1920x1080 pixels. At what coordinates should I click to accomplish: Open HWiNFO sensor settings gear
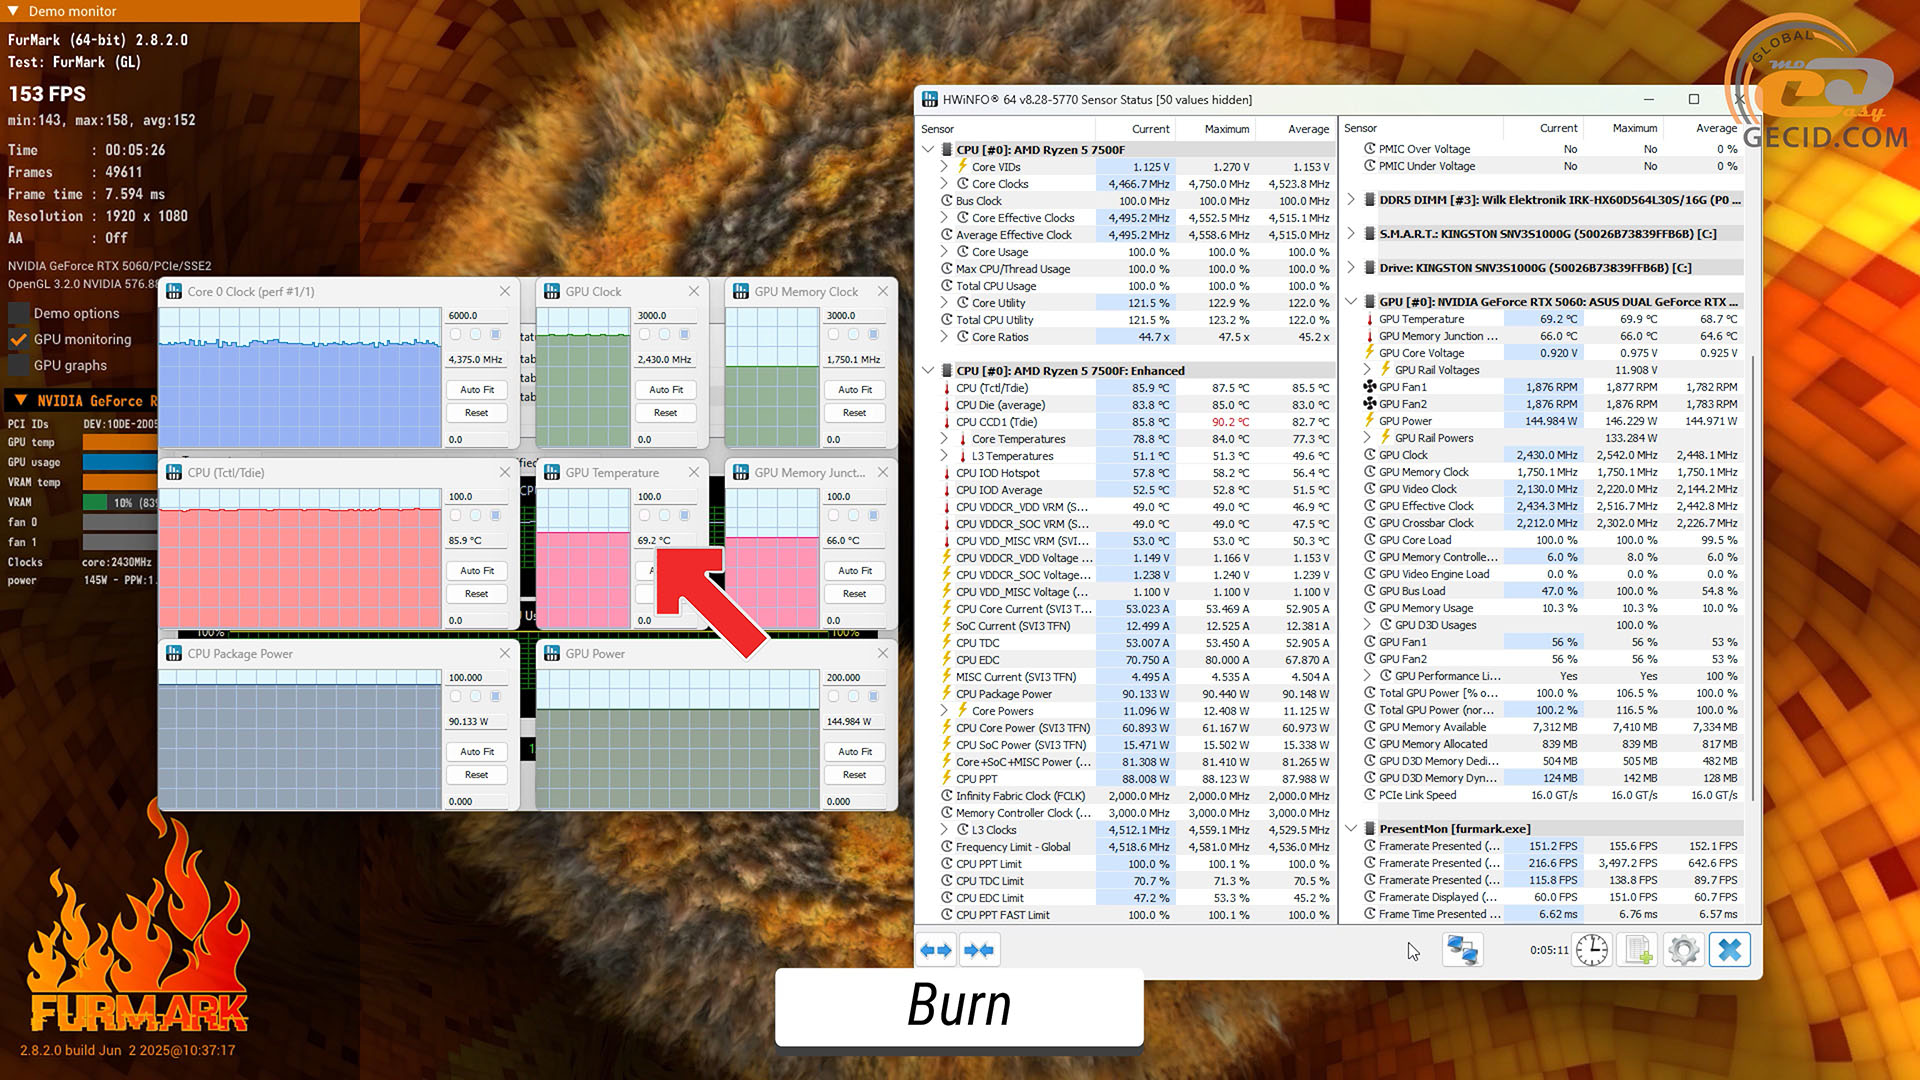[x=1684, y=950]
